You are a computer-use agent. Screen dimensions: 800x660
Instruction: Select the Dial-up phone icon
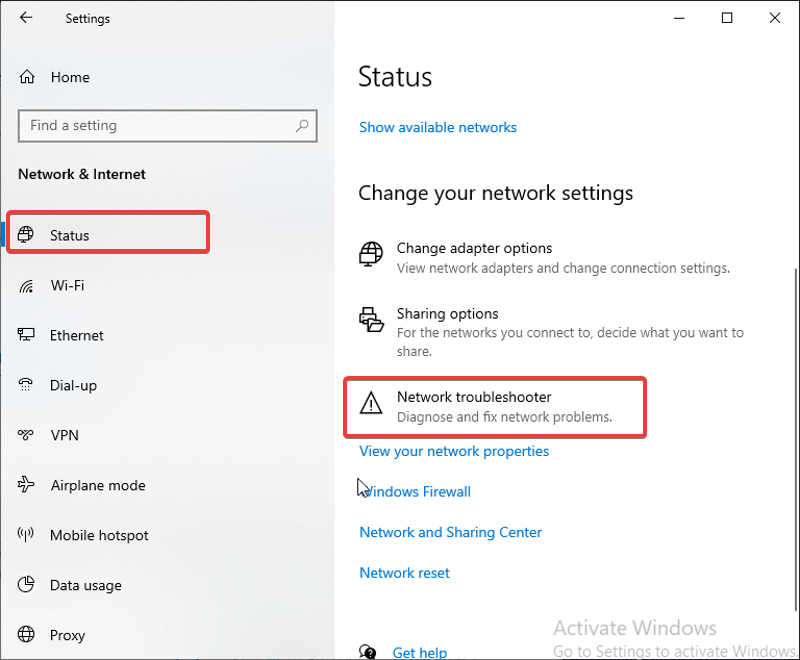click(26, 385)
